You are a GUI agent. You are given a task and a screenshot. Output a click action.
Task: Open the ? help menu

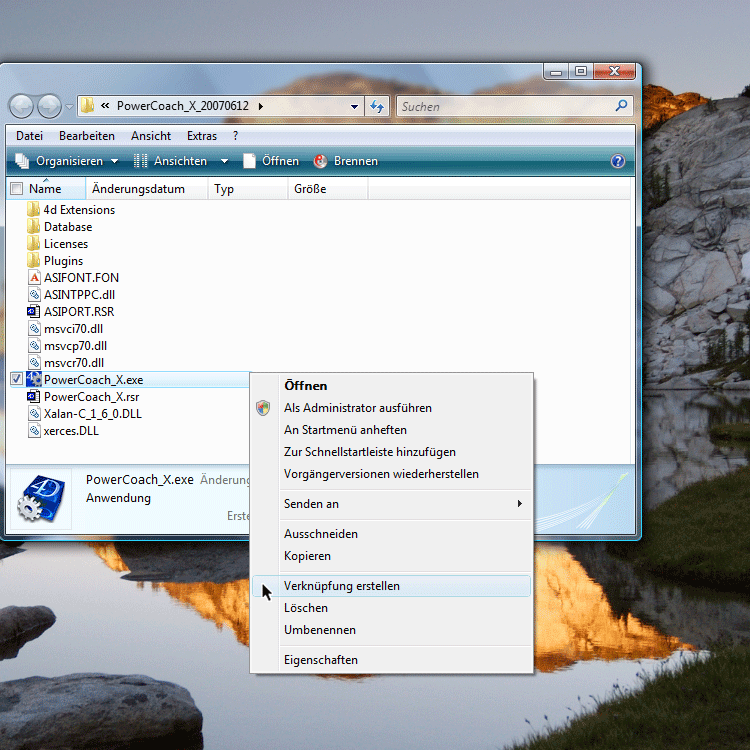[x=235, y=136]
